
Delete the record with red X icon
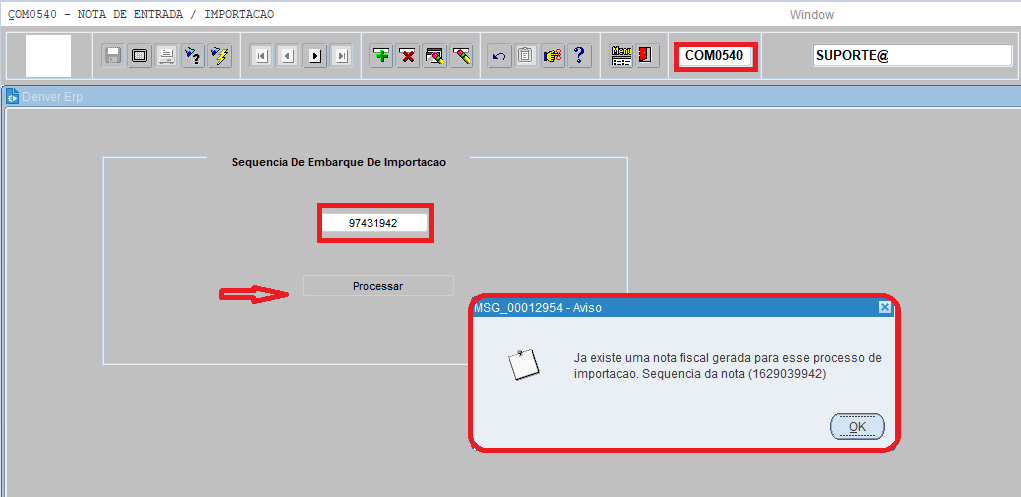click(x=408, y=56)
